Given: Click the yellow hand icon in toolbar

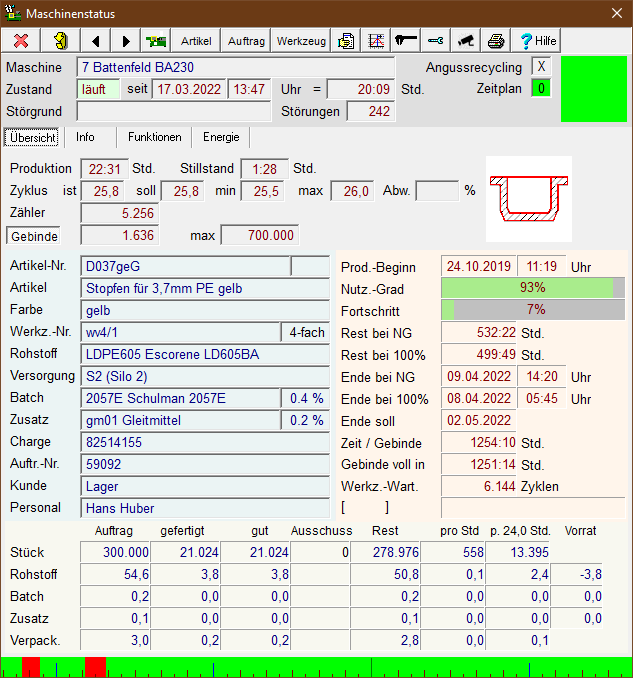Looking at the screenshot, I should (x=60, y=41).
